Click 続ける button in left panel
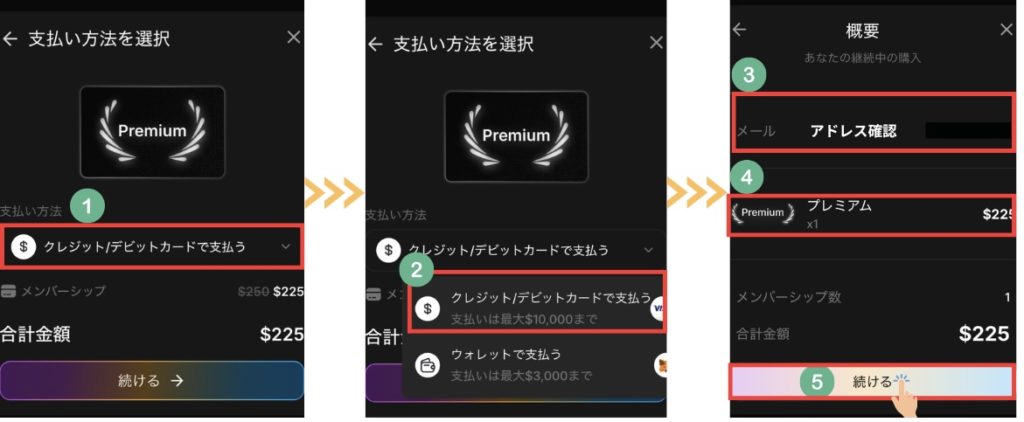 click(152, 381)
